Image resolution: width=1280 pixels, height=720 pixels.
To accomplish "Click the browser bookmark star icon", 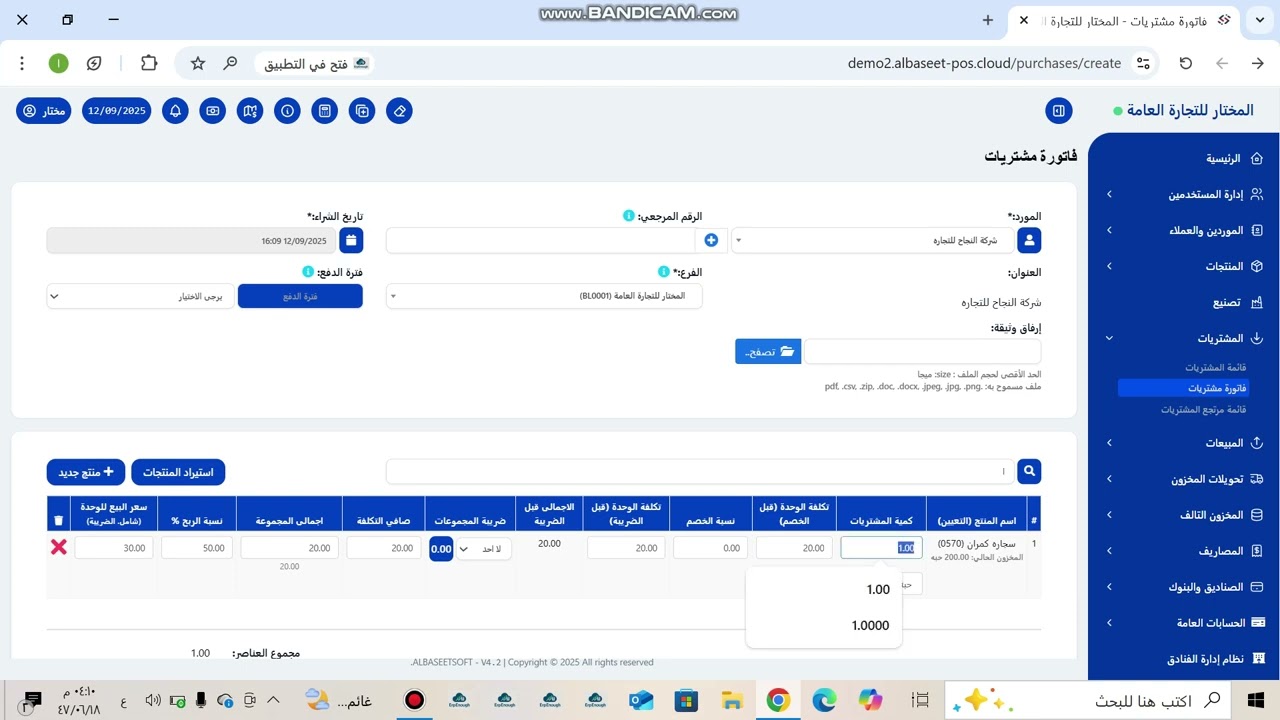I will tap(198, 63).
